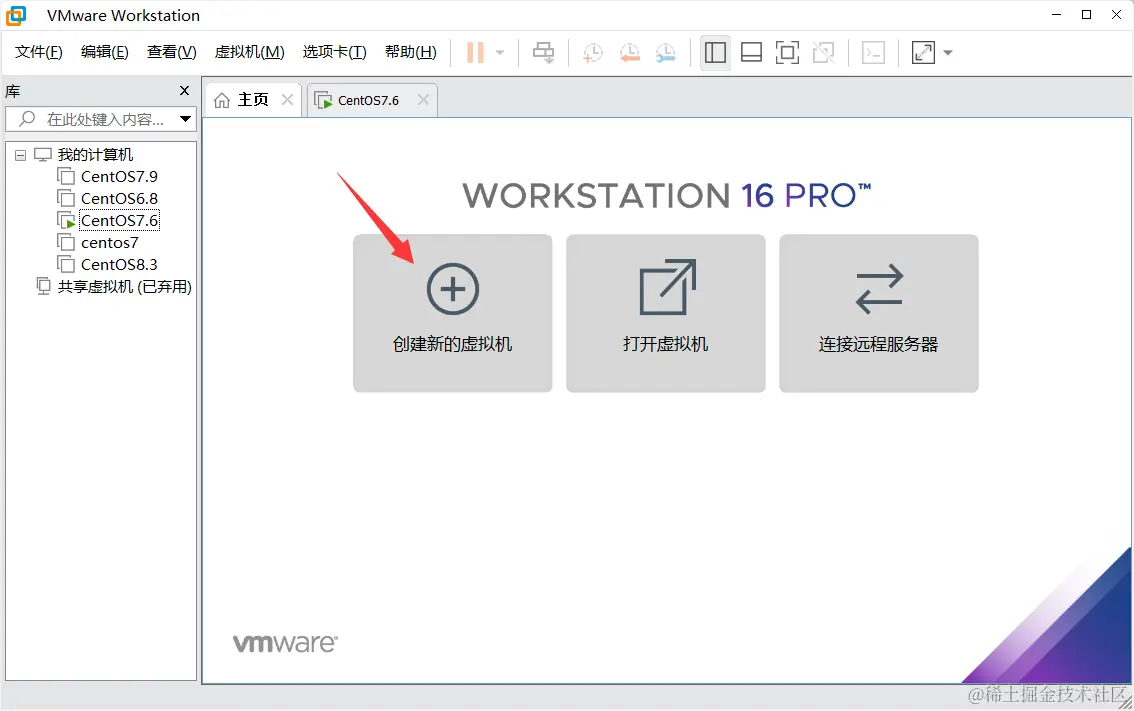Collapse the 我的计算机 tree node
The image size is (1134, 711).
coord(20,155)
